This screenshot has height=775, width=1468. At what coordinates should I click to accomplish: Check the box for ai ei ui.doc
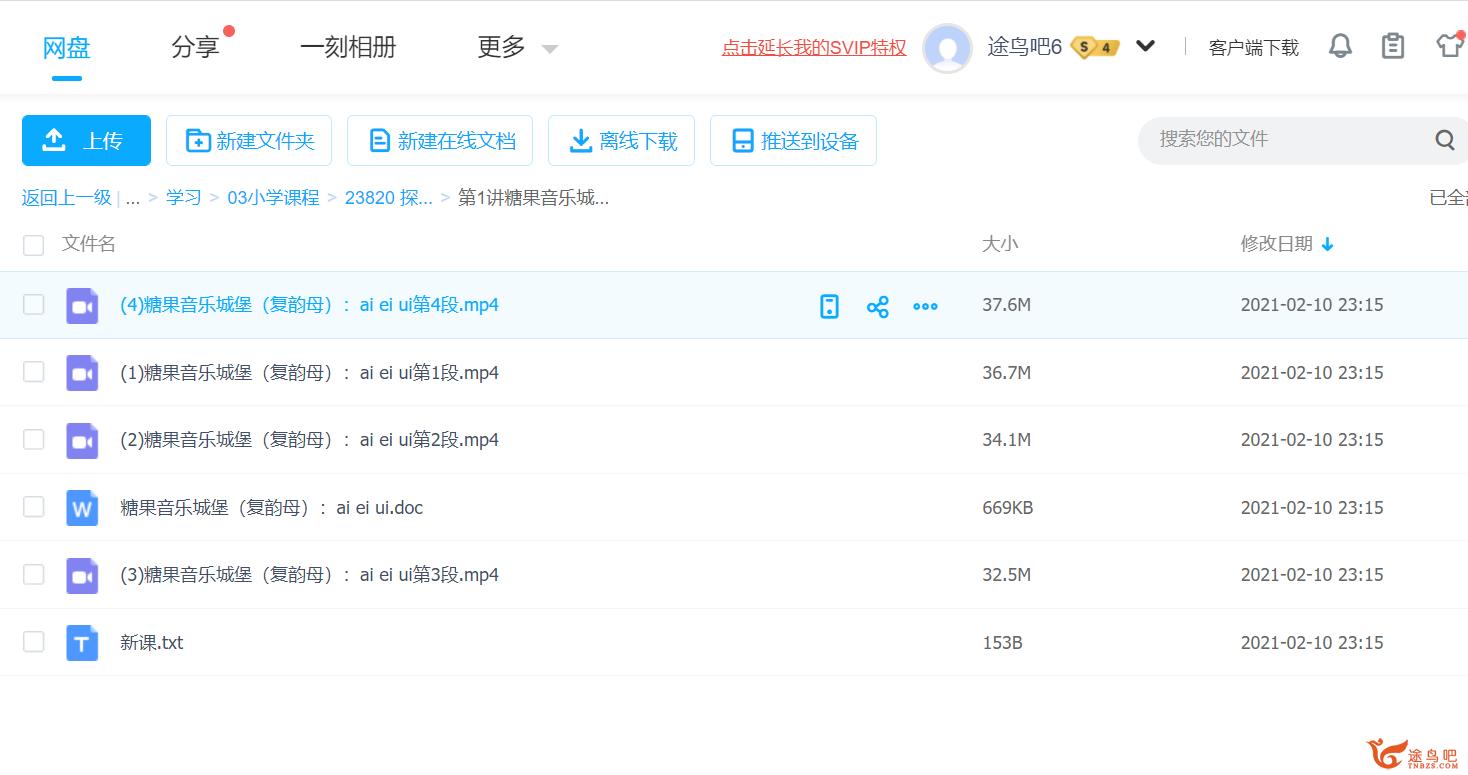34,507
